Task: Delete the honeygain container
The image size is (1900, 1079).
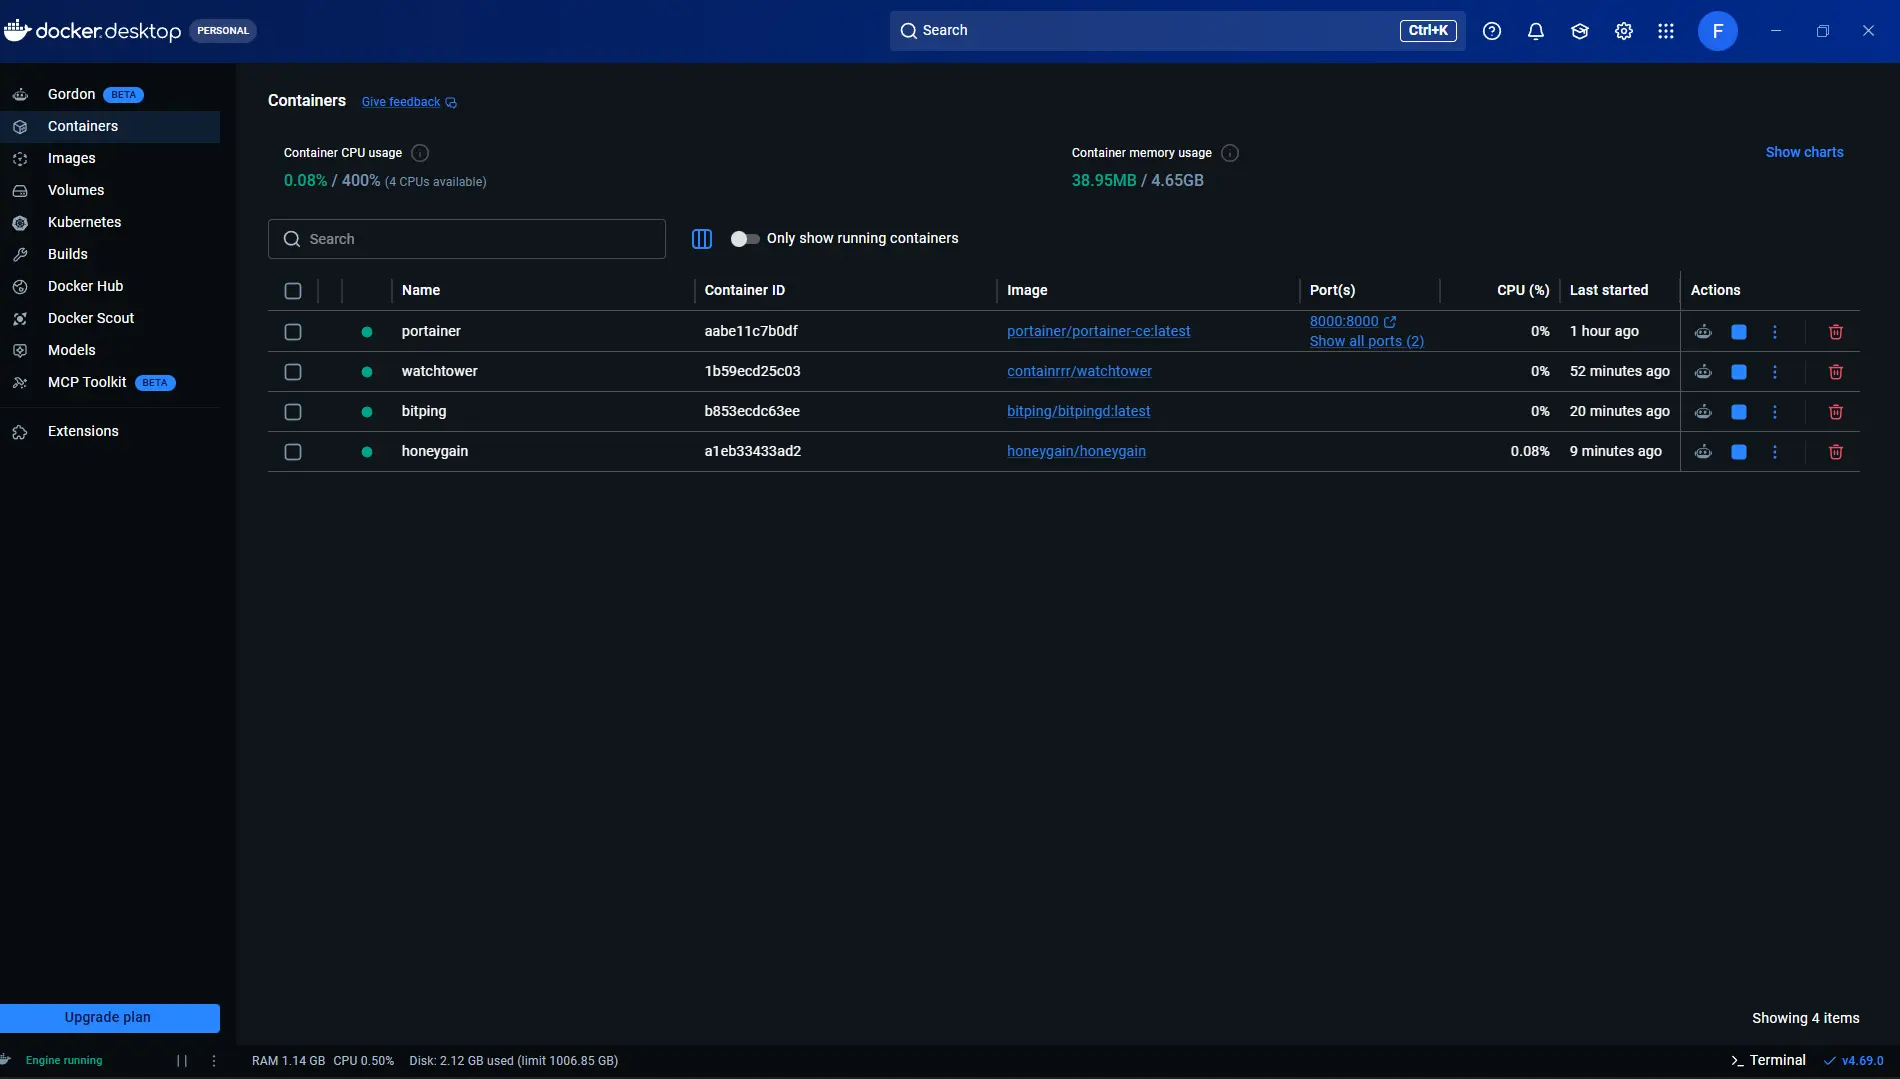Action: pyautogui.click(x=1836, y=452)
